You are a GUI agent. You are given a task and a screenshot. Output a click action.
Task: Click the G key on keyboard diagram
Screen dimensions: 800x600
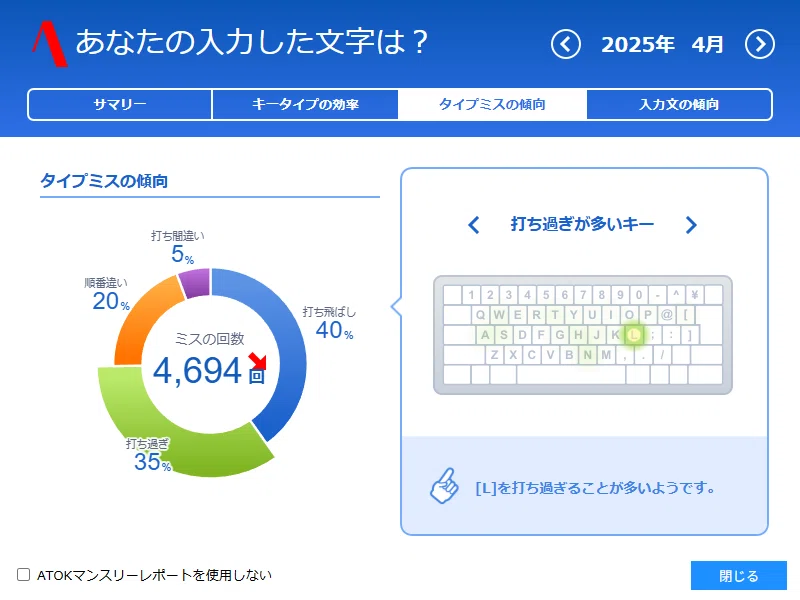(x=560, y=335)
